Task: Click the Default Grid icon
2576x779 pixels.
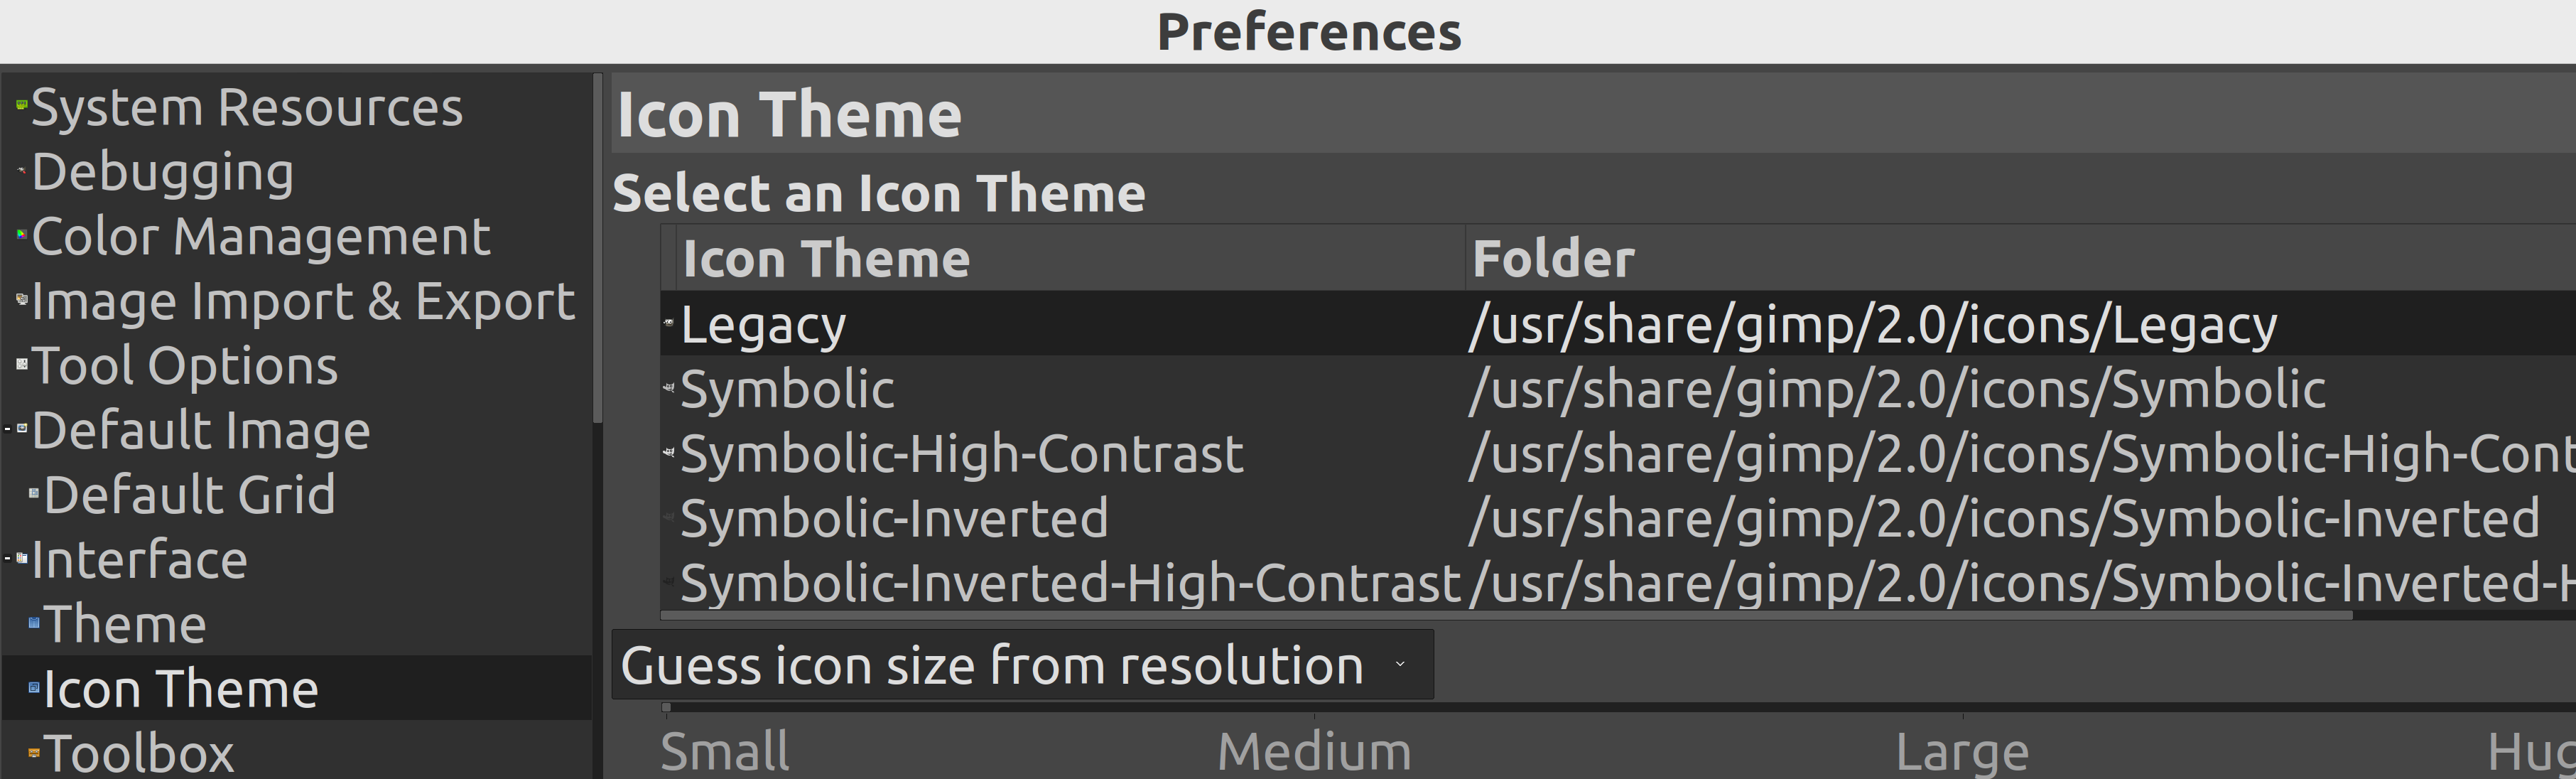Action: tap(34, 493)
